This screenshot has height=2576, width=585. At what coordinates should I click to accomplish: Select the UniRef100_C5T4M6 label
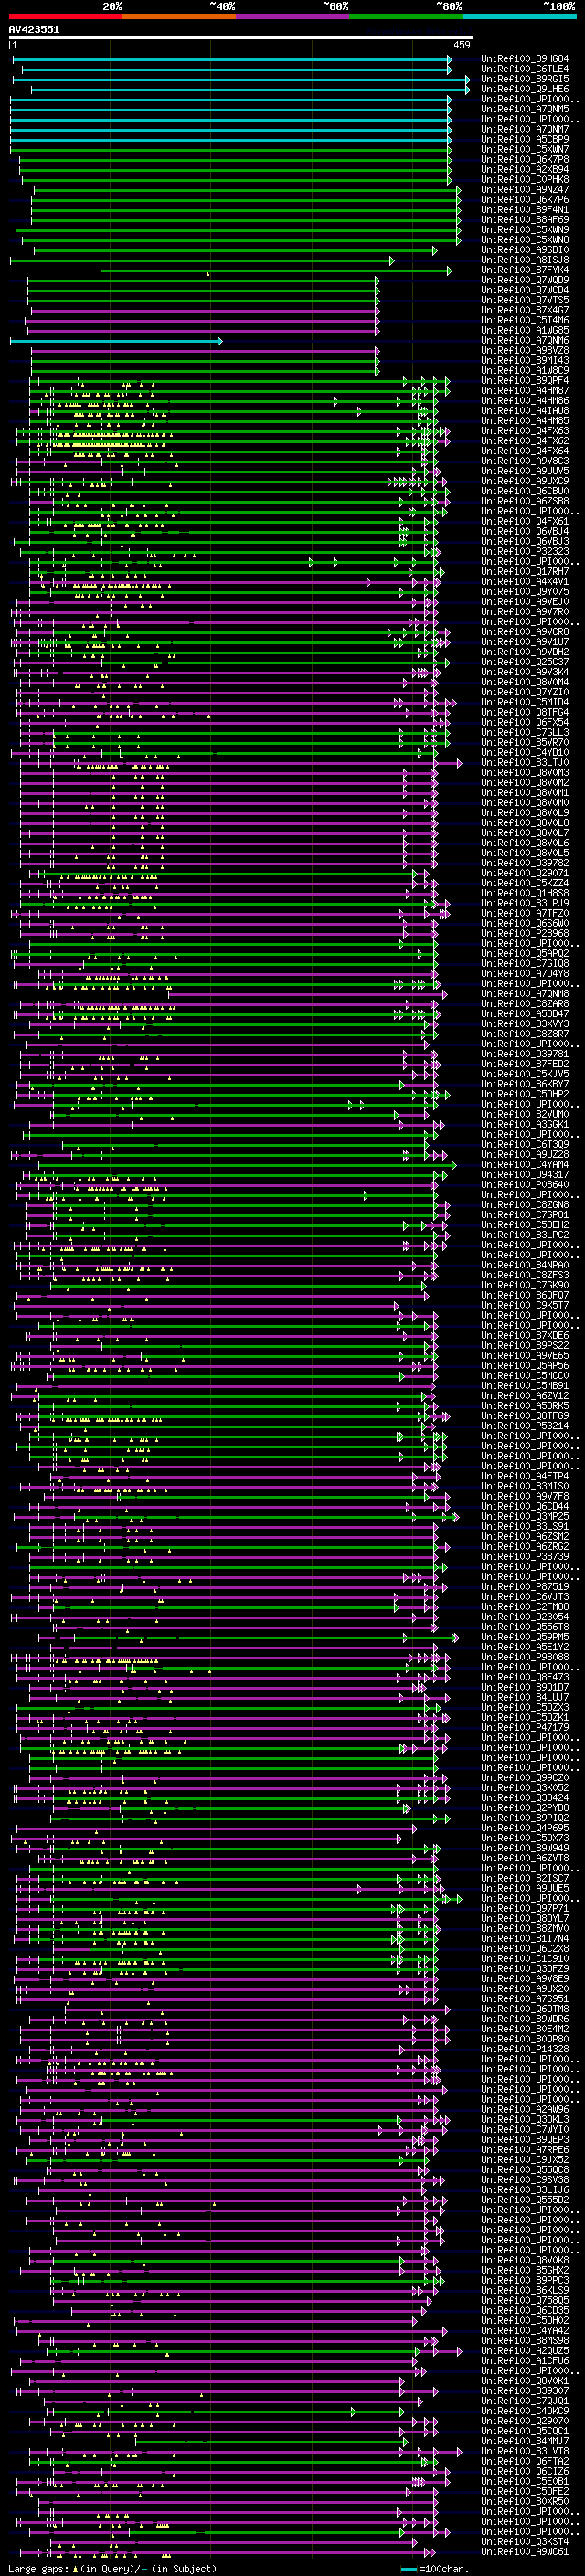click(525, 320)
